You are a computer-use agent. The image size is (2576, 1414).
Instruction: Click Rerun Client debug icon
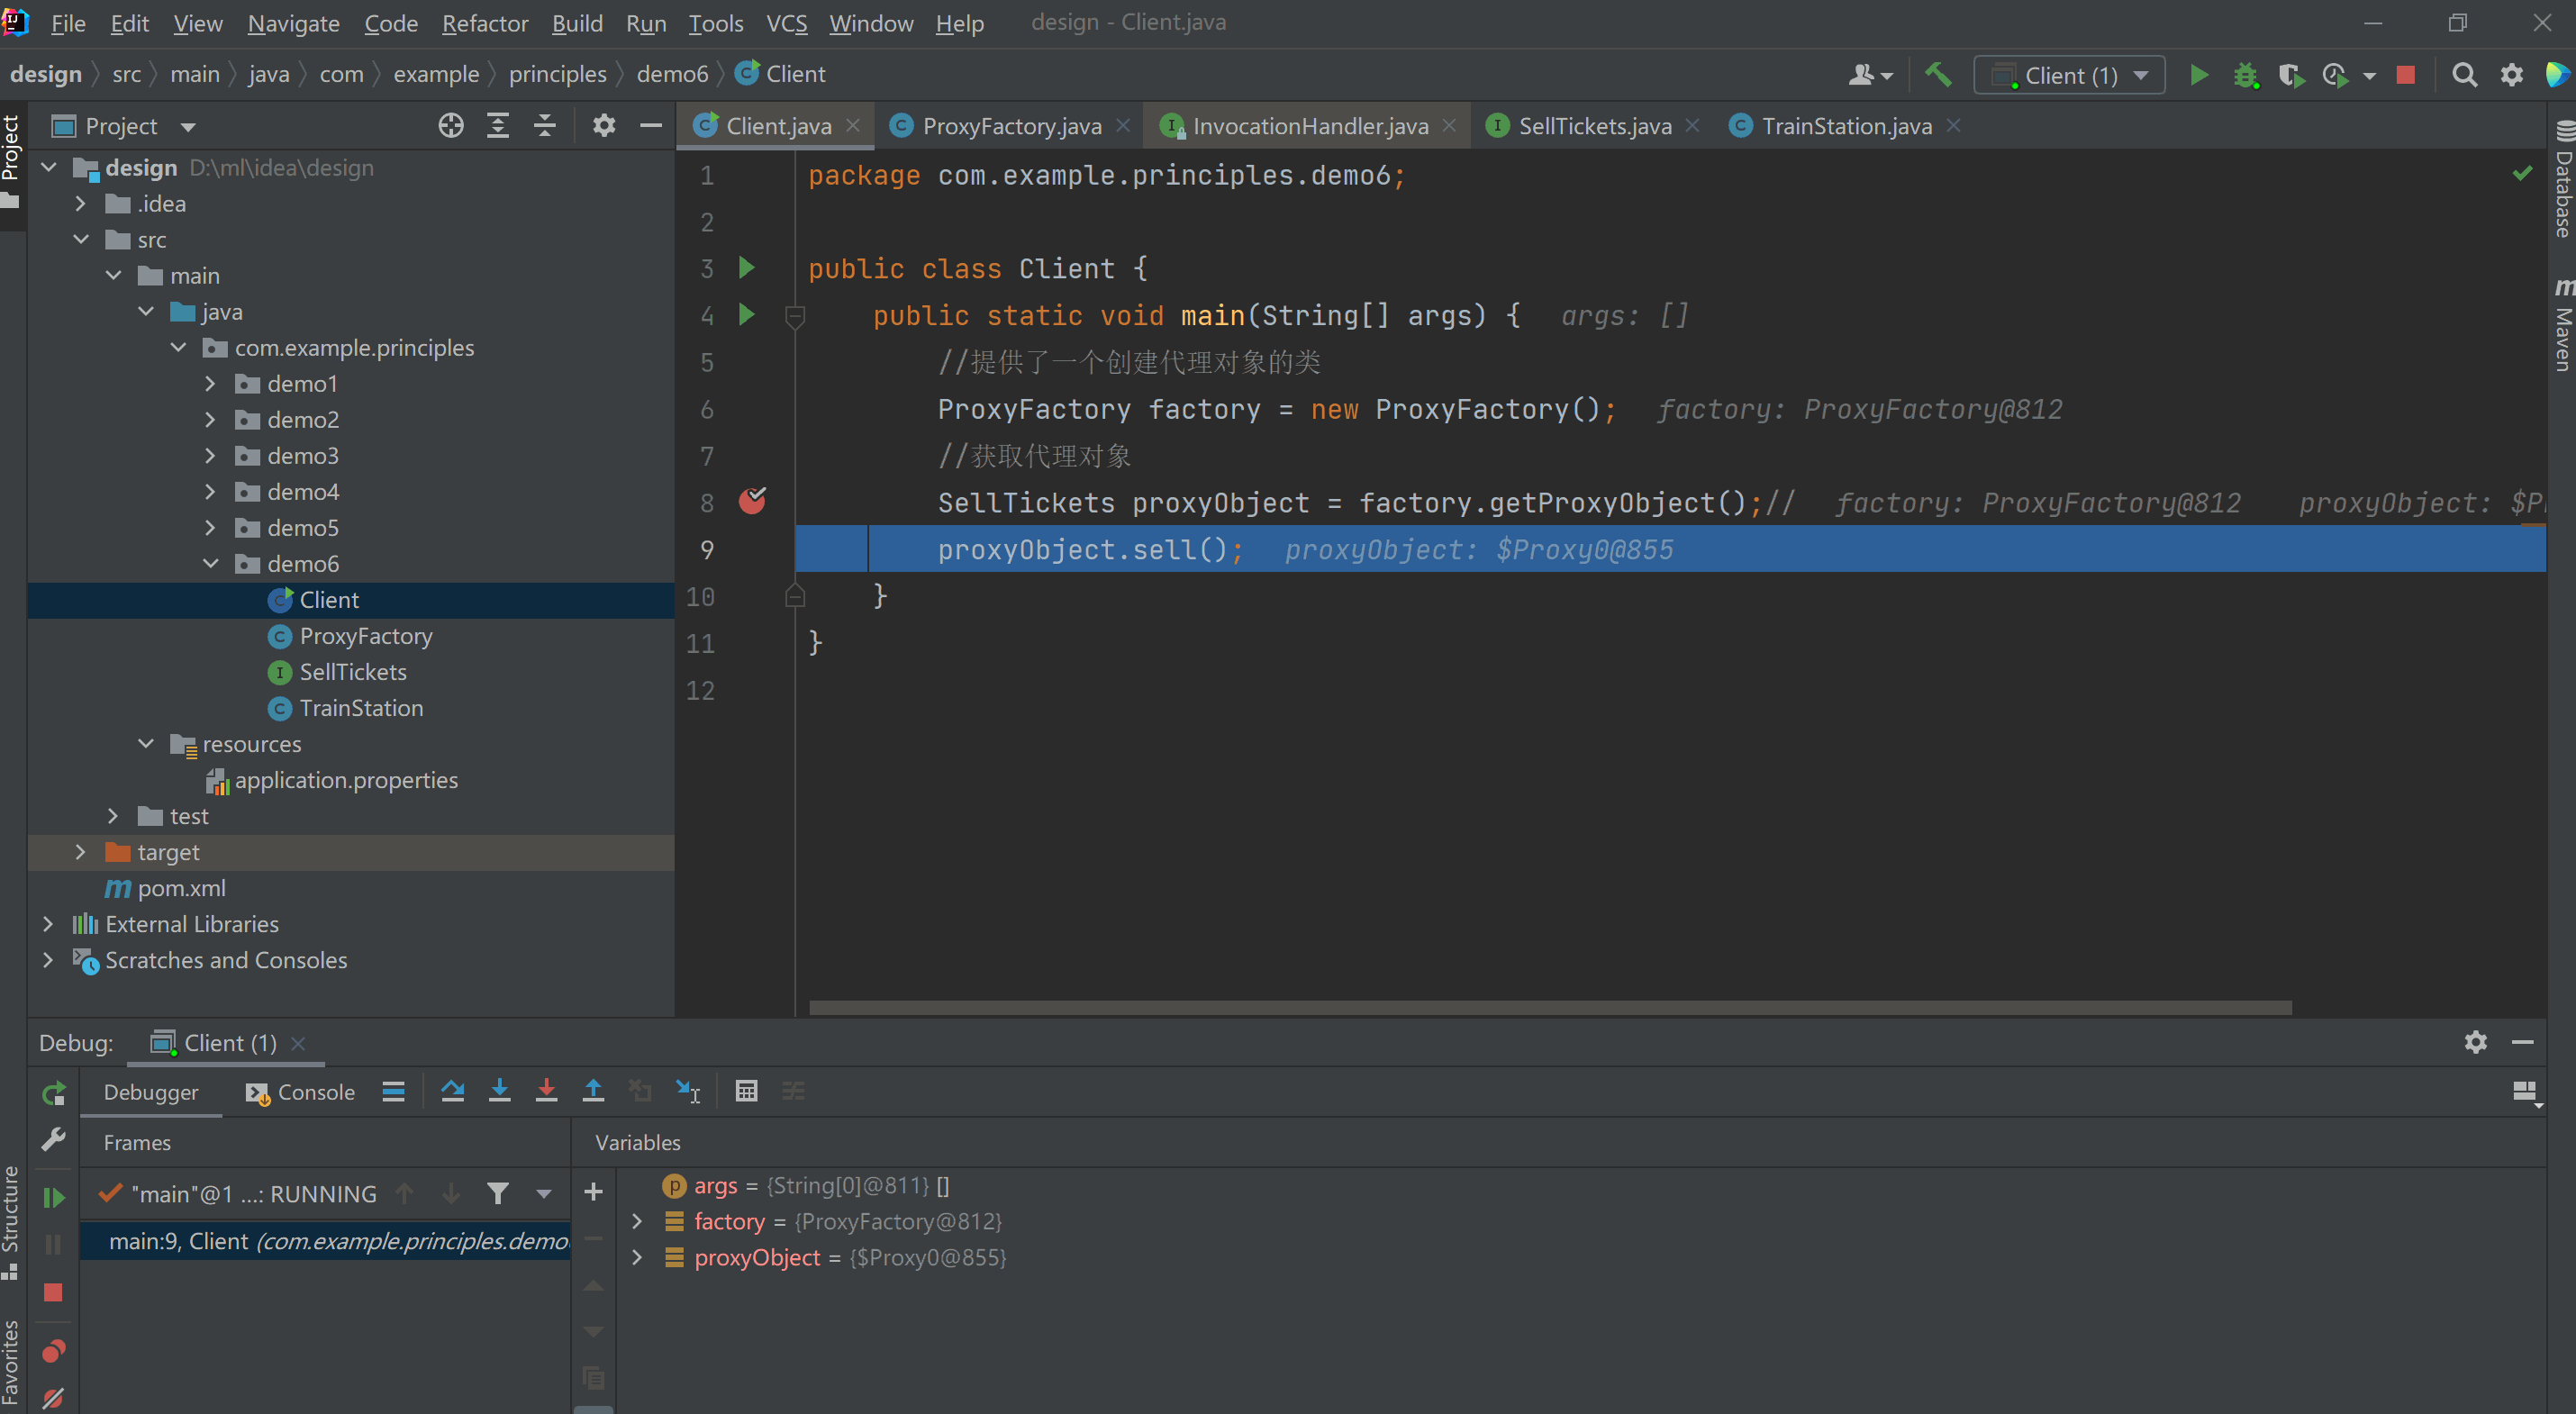click(53, 1093)
